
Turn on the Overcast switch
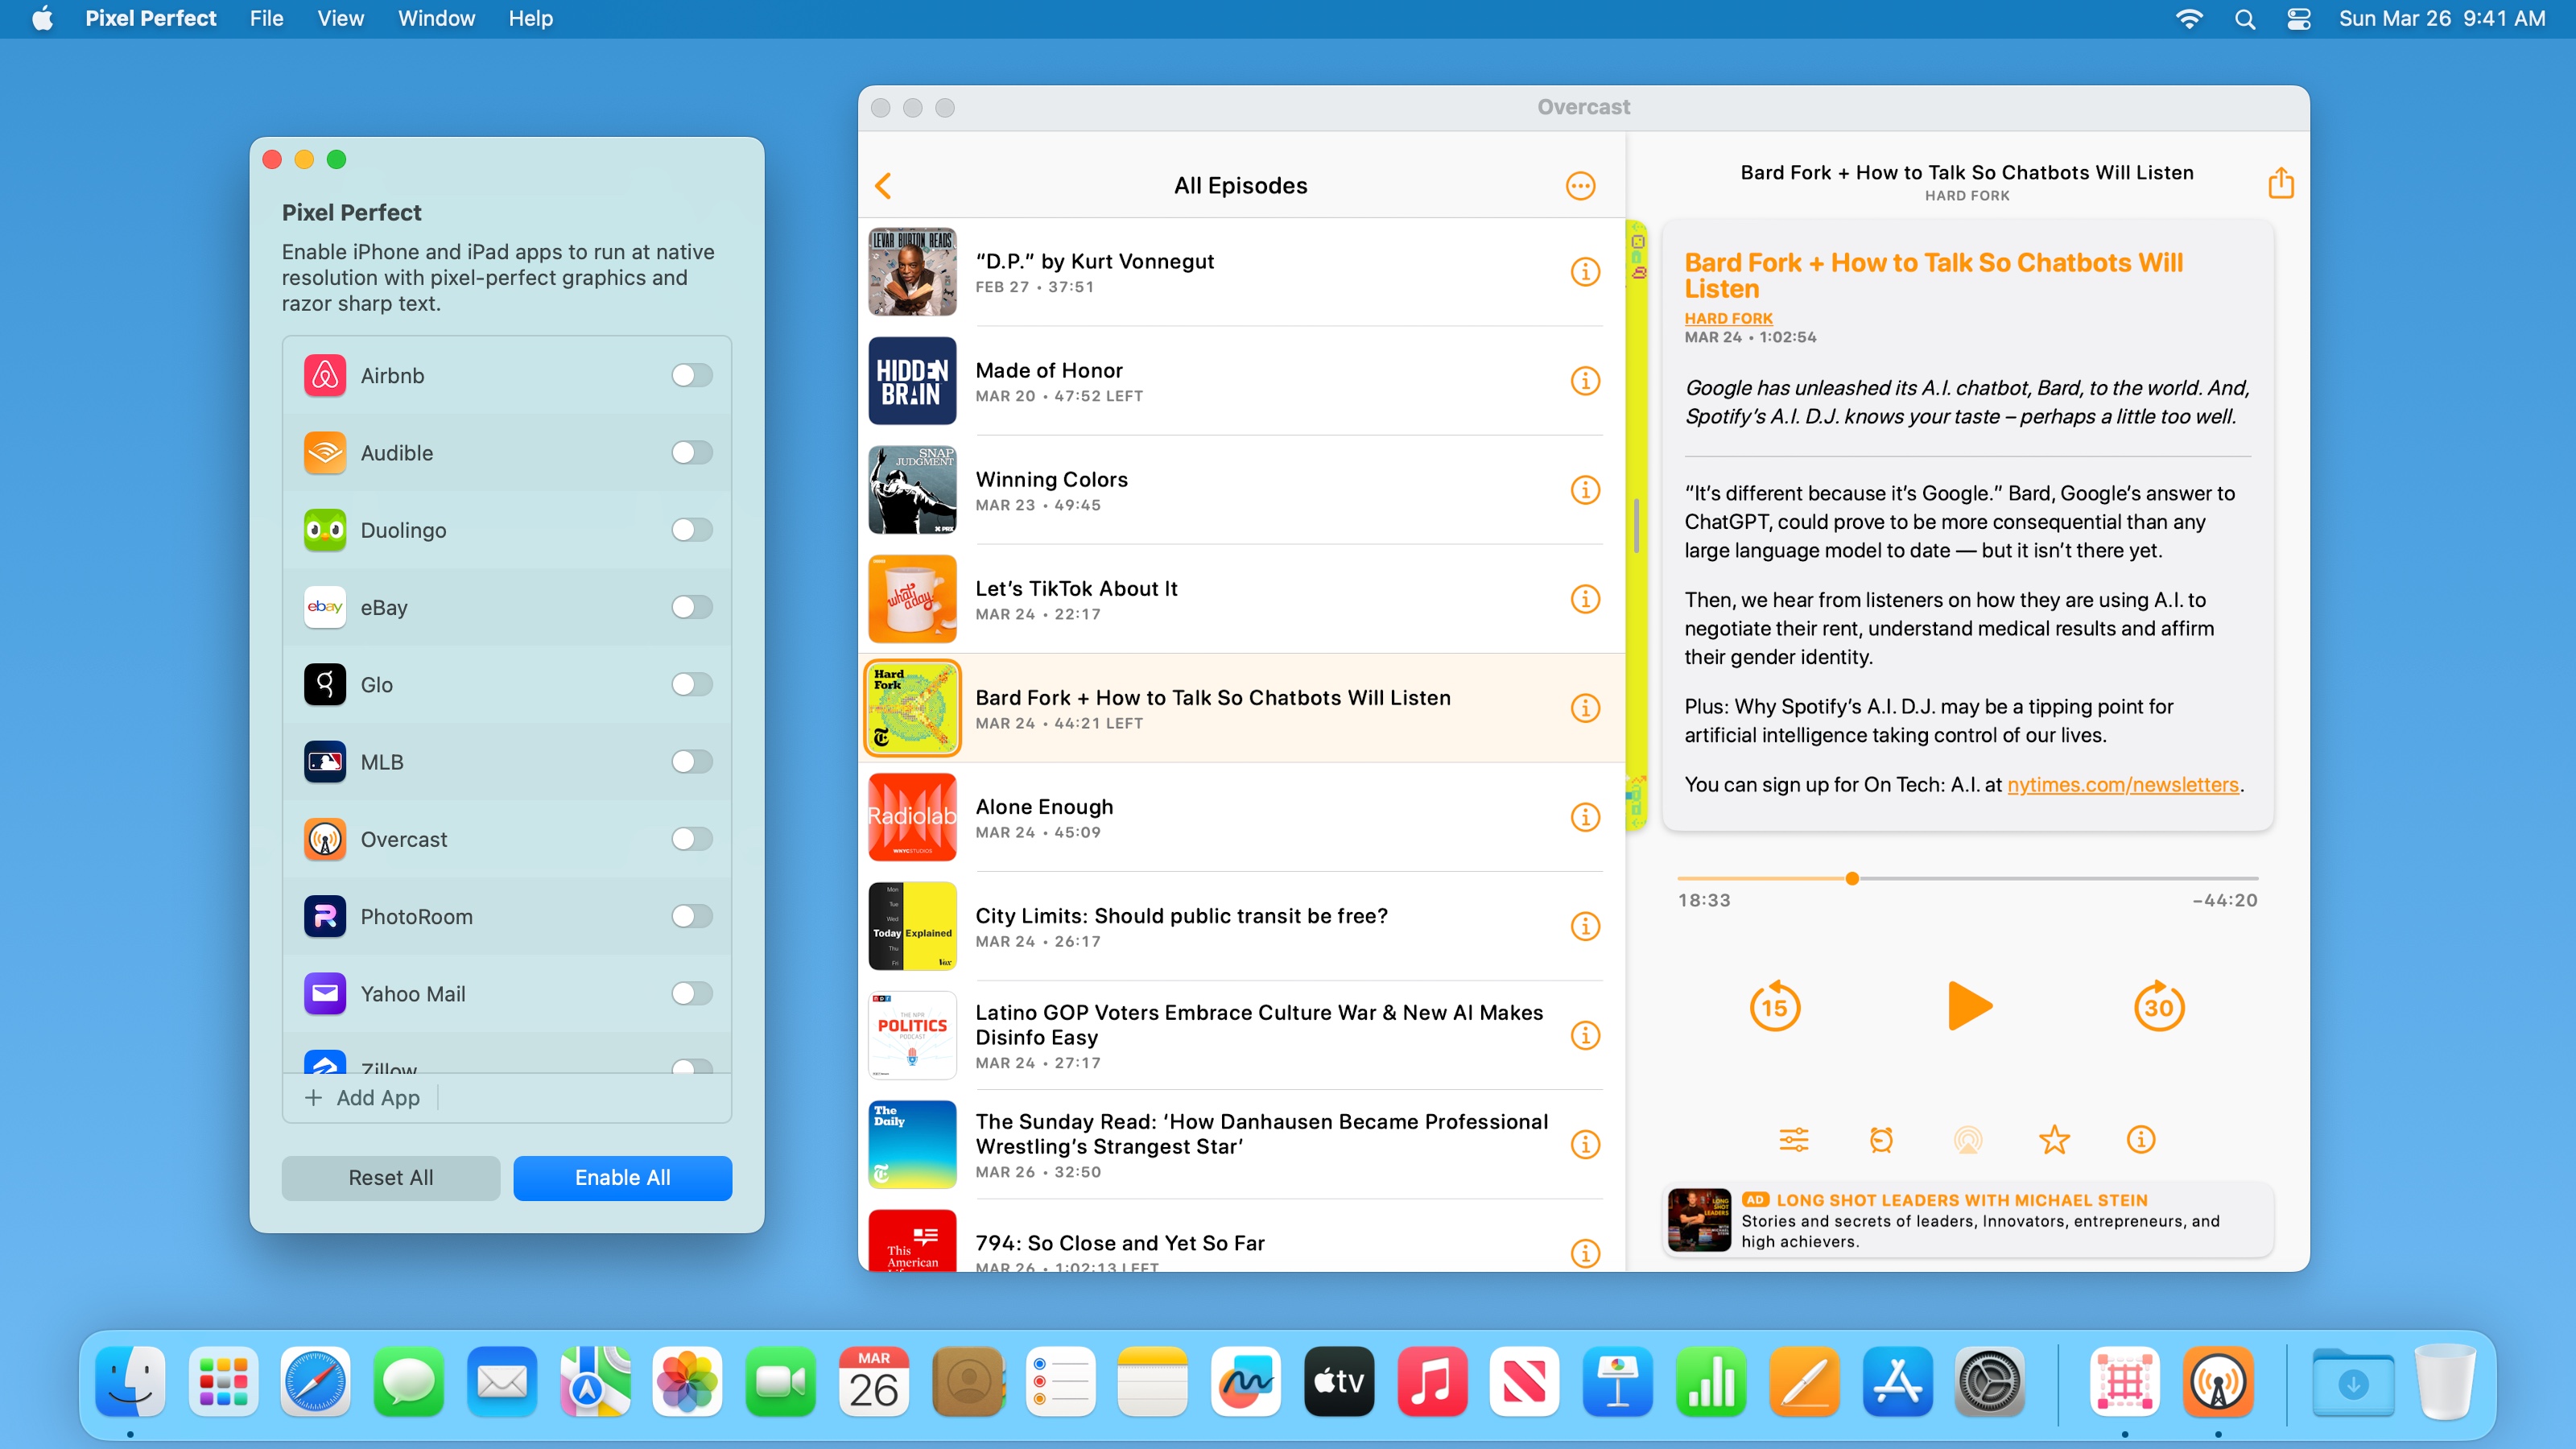point(691,839)
